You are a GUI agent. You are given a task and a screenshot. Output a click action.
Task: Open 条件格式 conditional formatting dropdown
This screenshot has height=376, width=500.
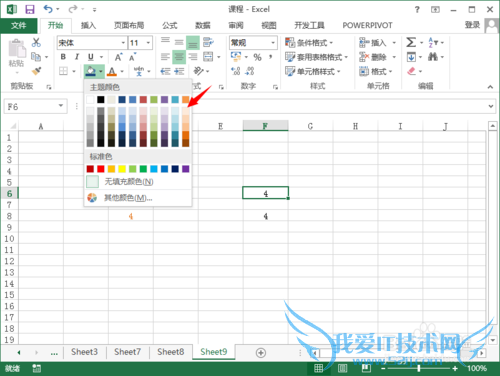coord(309,43)
